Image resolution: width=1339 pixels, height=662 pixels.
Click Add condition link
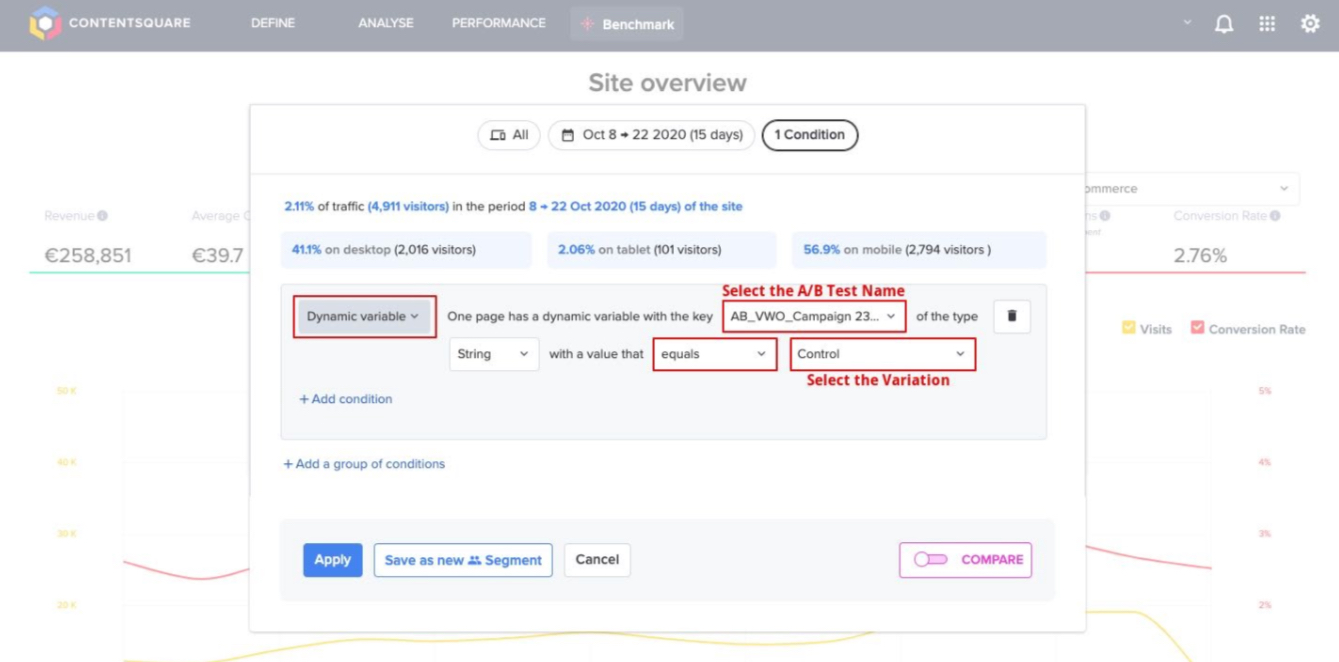(346, 399)
